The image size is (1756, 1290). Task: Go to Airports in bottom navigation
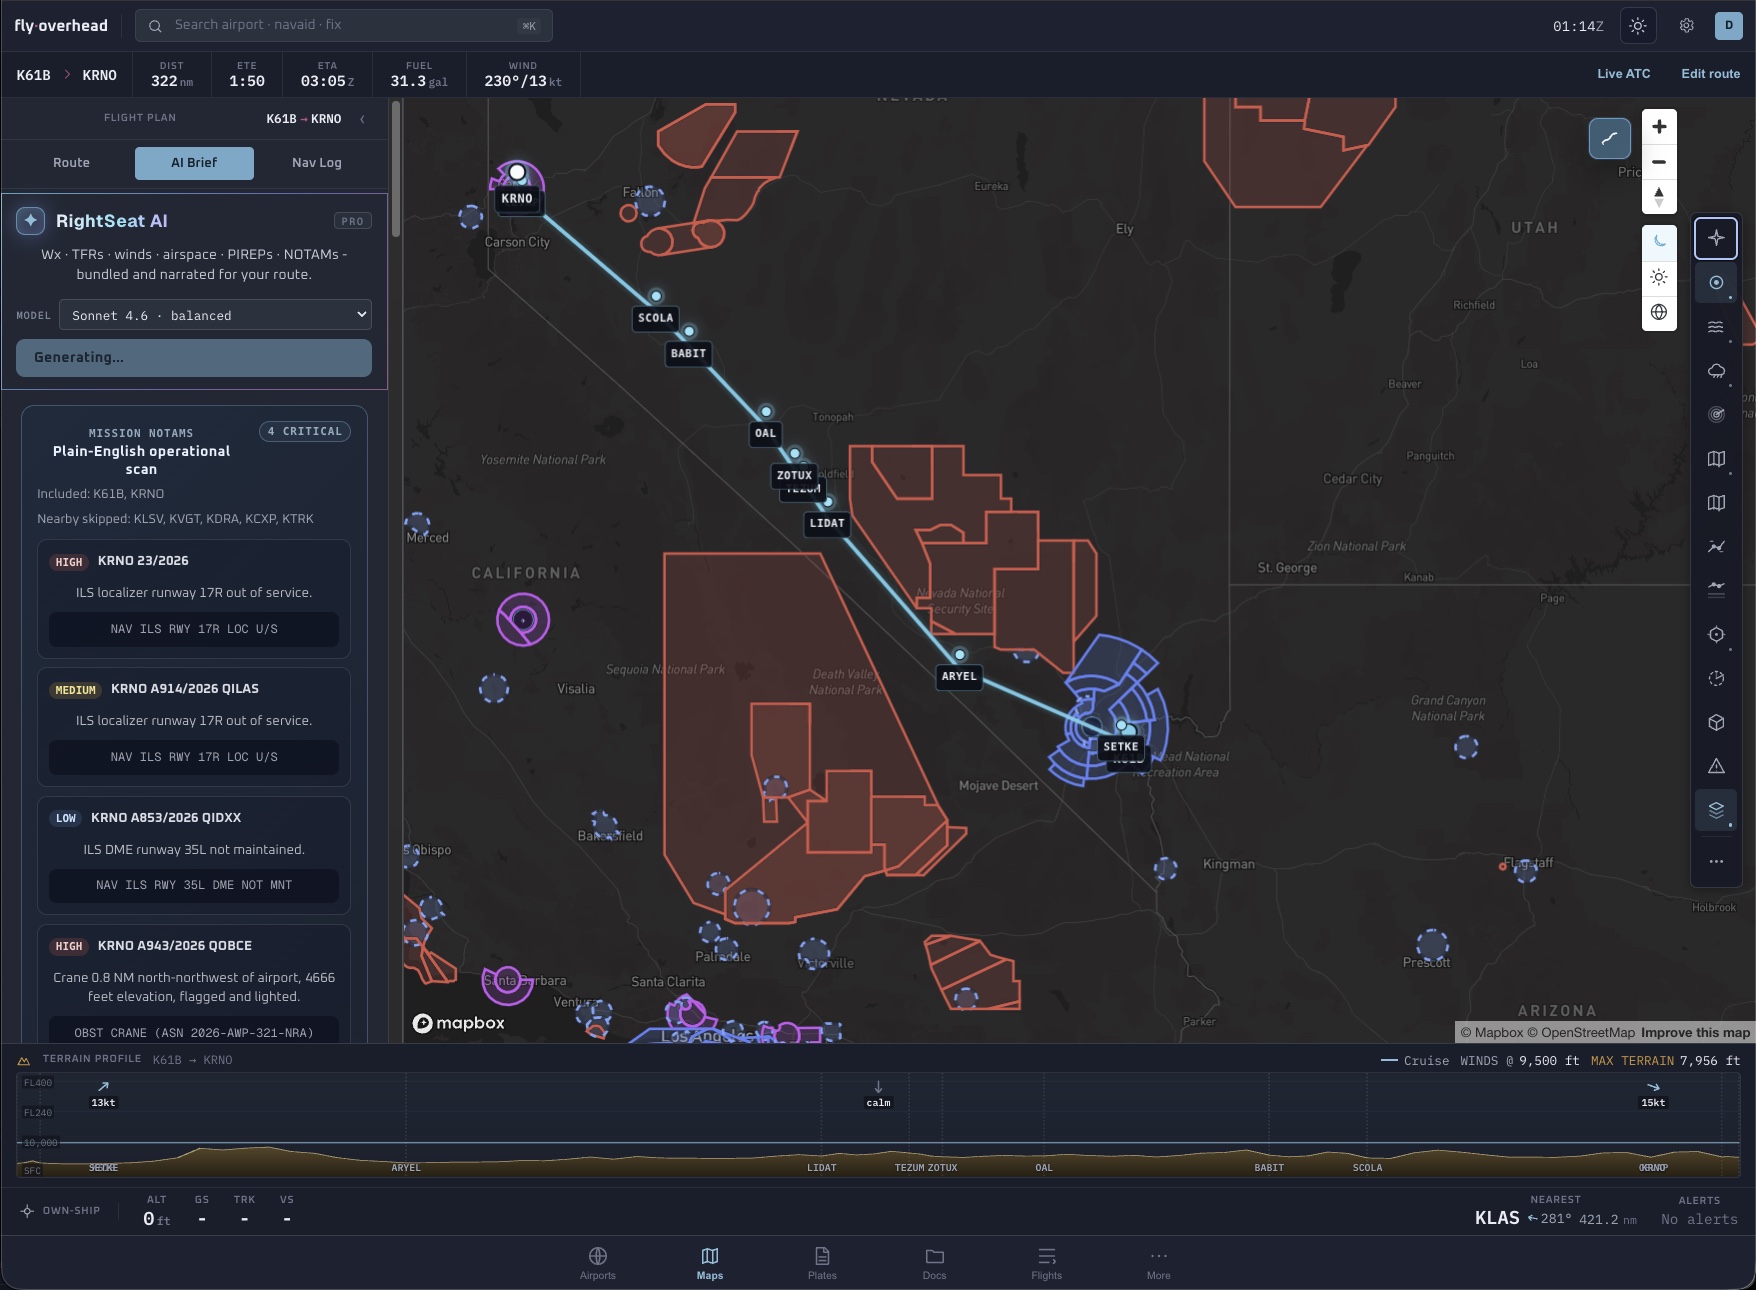[598, 1263]
